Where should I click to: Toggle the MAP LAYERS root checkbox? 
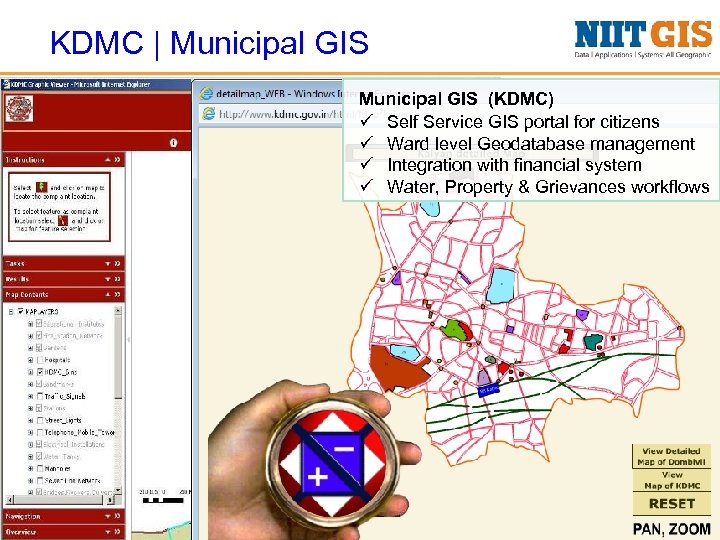[x=20, y=311]
